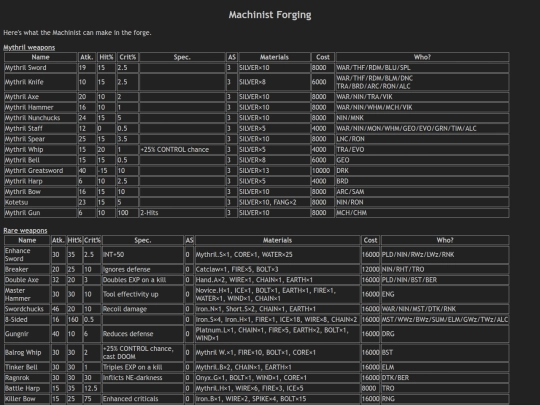This screenshot has width=540, height=405.
Task: Select the Reduces defense spec cell
Action: (143, 334)
